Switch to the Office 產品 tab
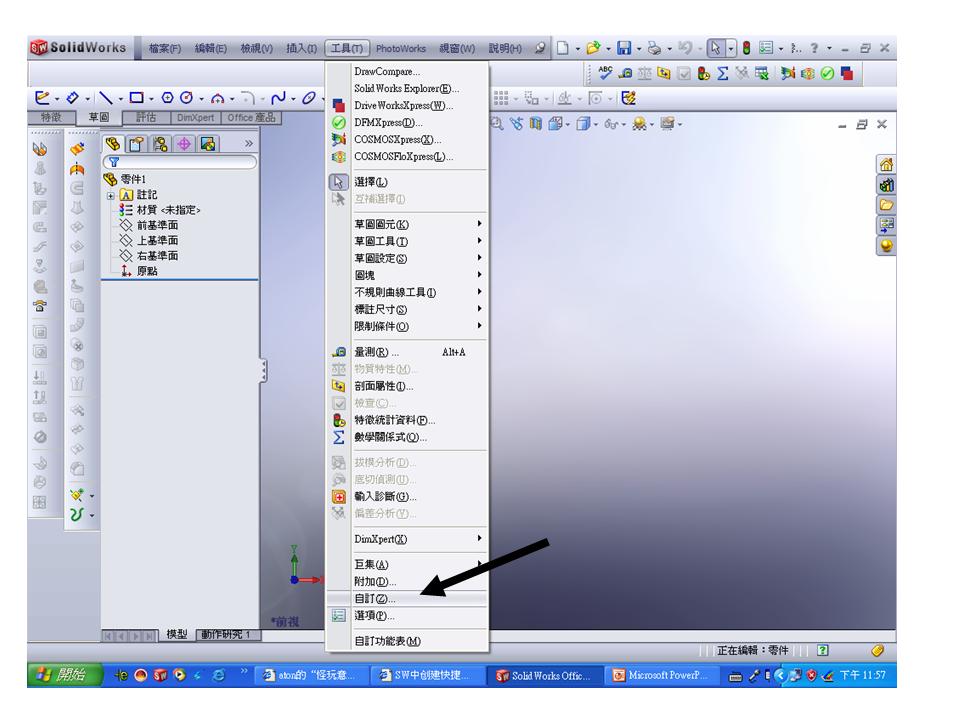This screenshot has width=960, height=720. click(251, 117)
